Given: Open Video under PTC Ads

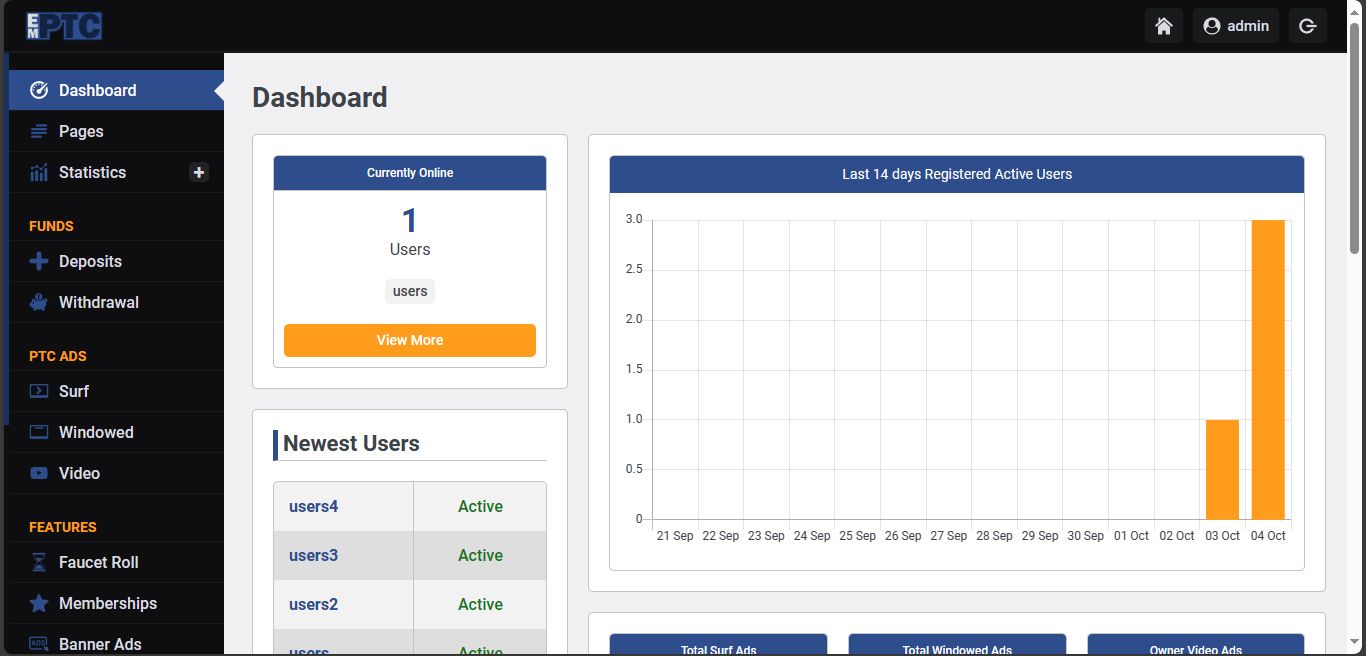Looking at the screenshot, I should pyautogui.click(x=116, y=473).
